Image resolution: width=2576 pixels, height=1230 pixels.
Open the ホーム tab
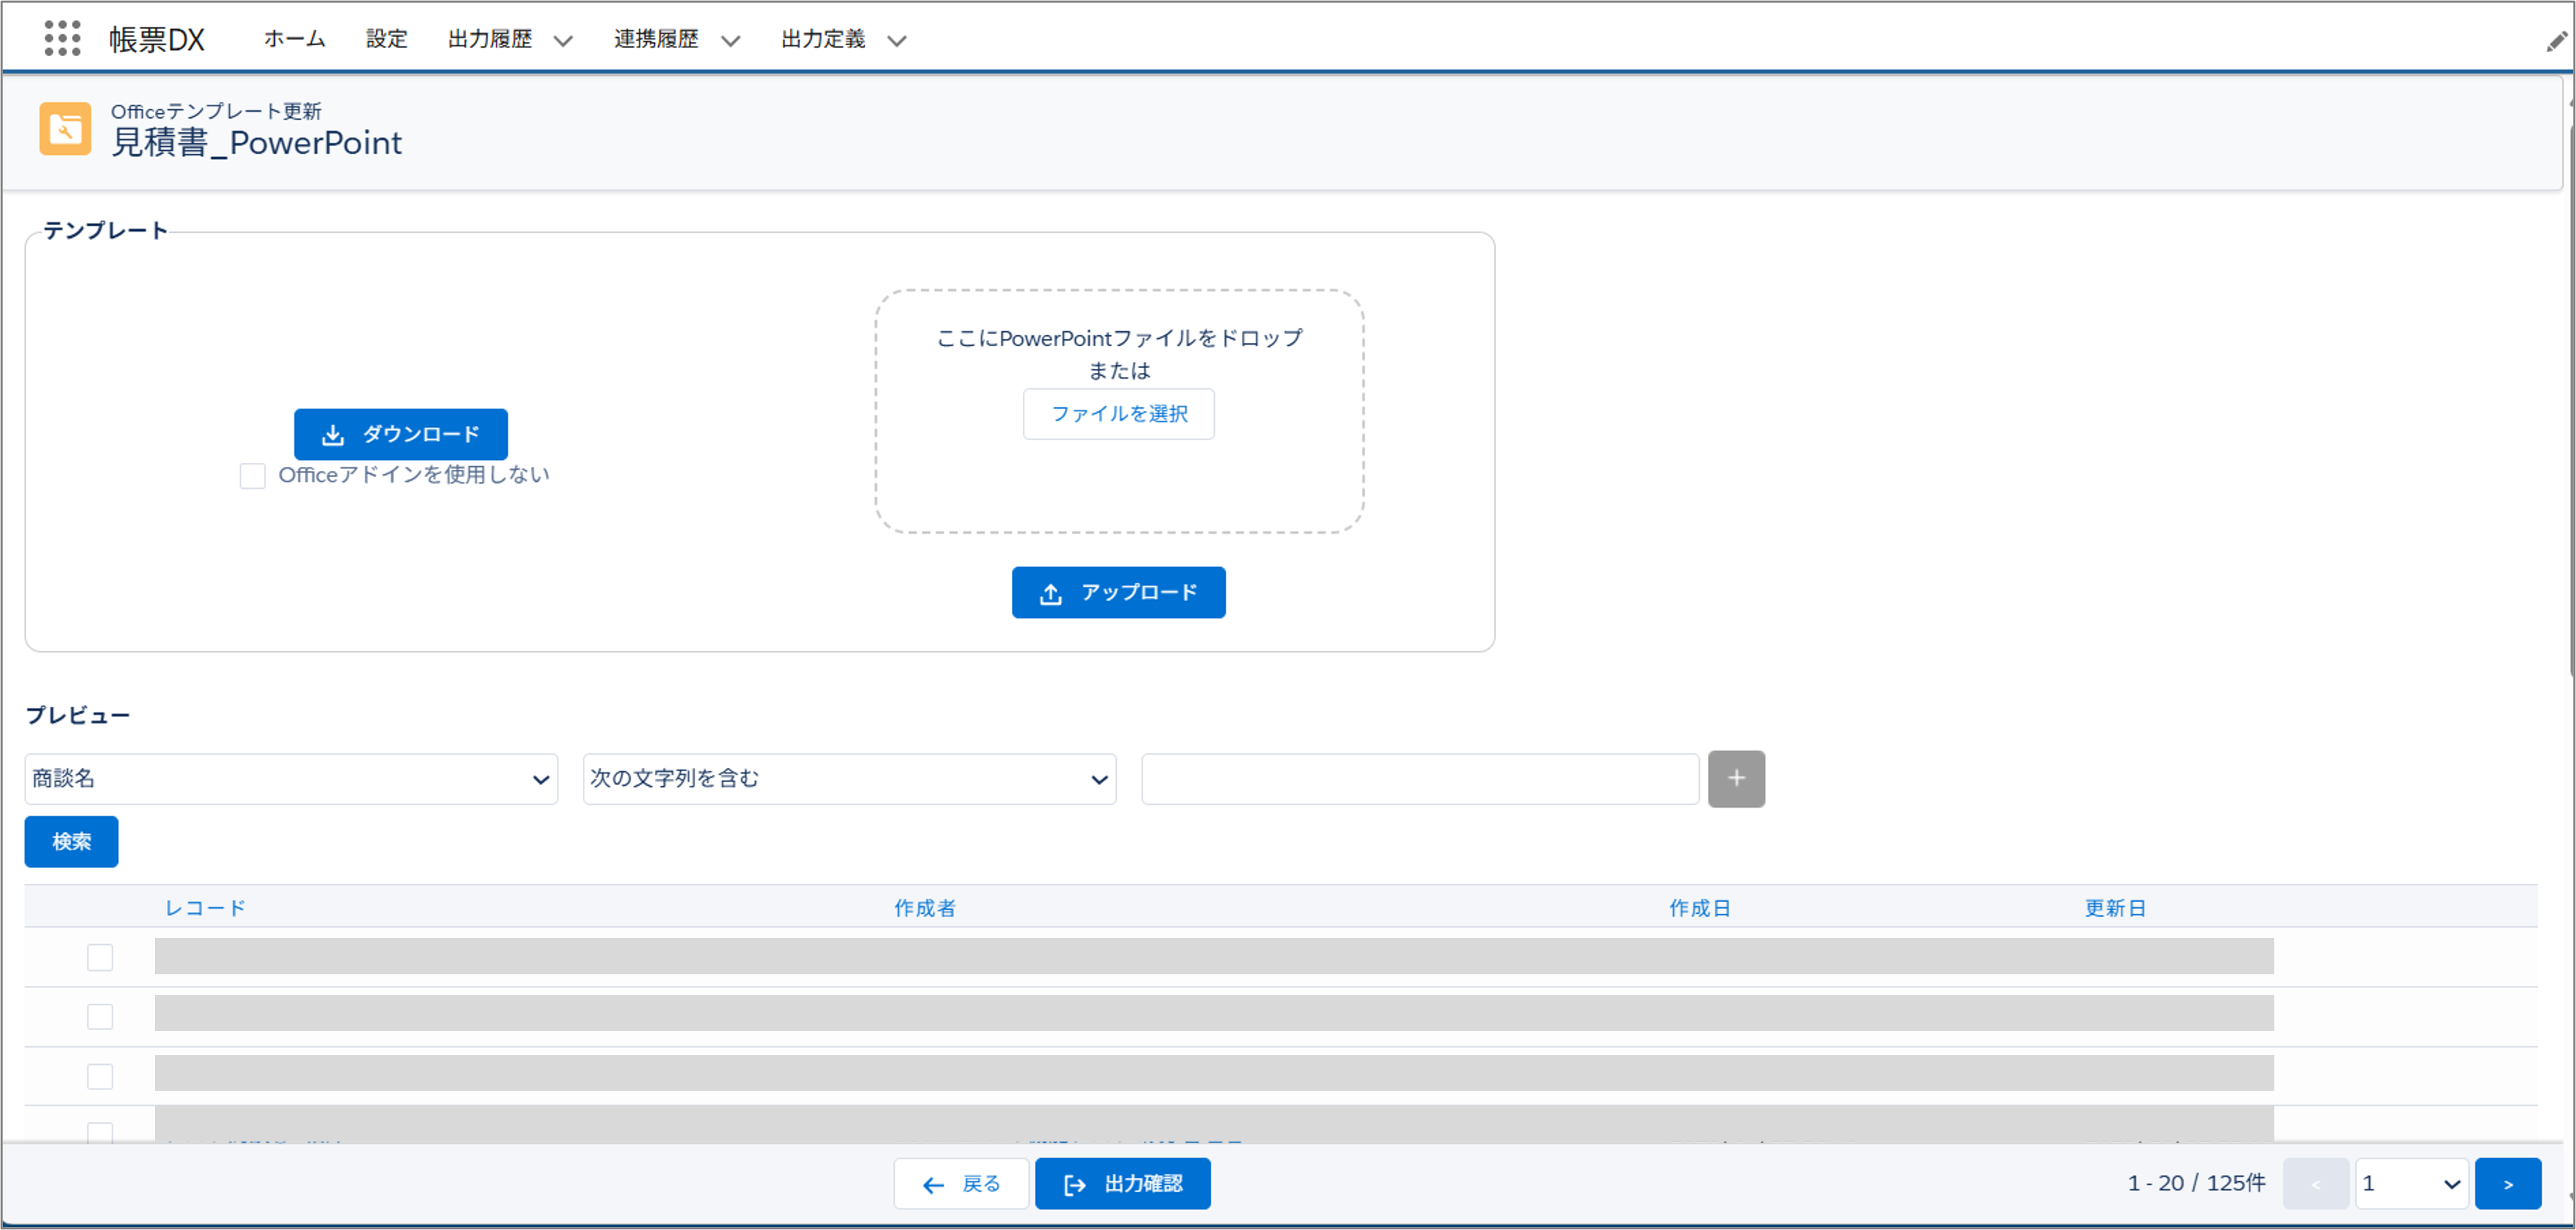pyautogui.click(x=294, y=39)
